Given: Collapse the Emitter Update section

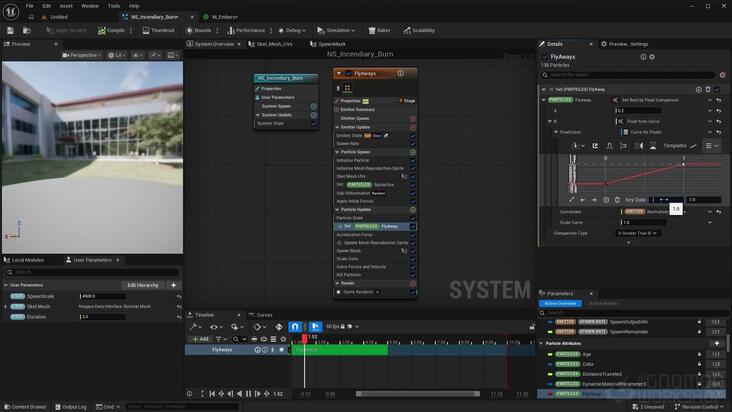Looking at the screenshot, I should (338, 127).
